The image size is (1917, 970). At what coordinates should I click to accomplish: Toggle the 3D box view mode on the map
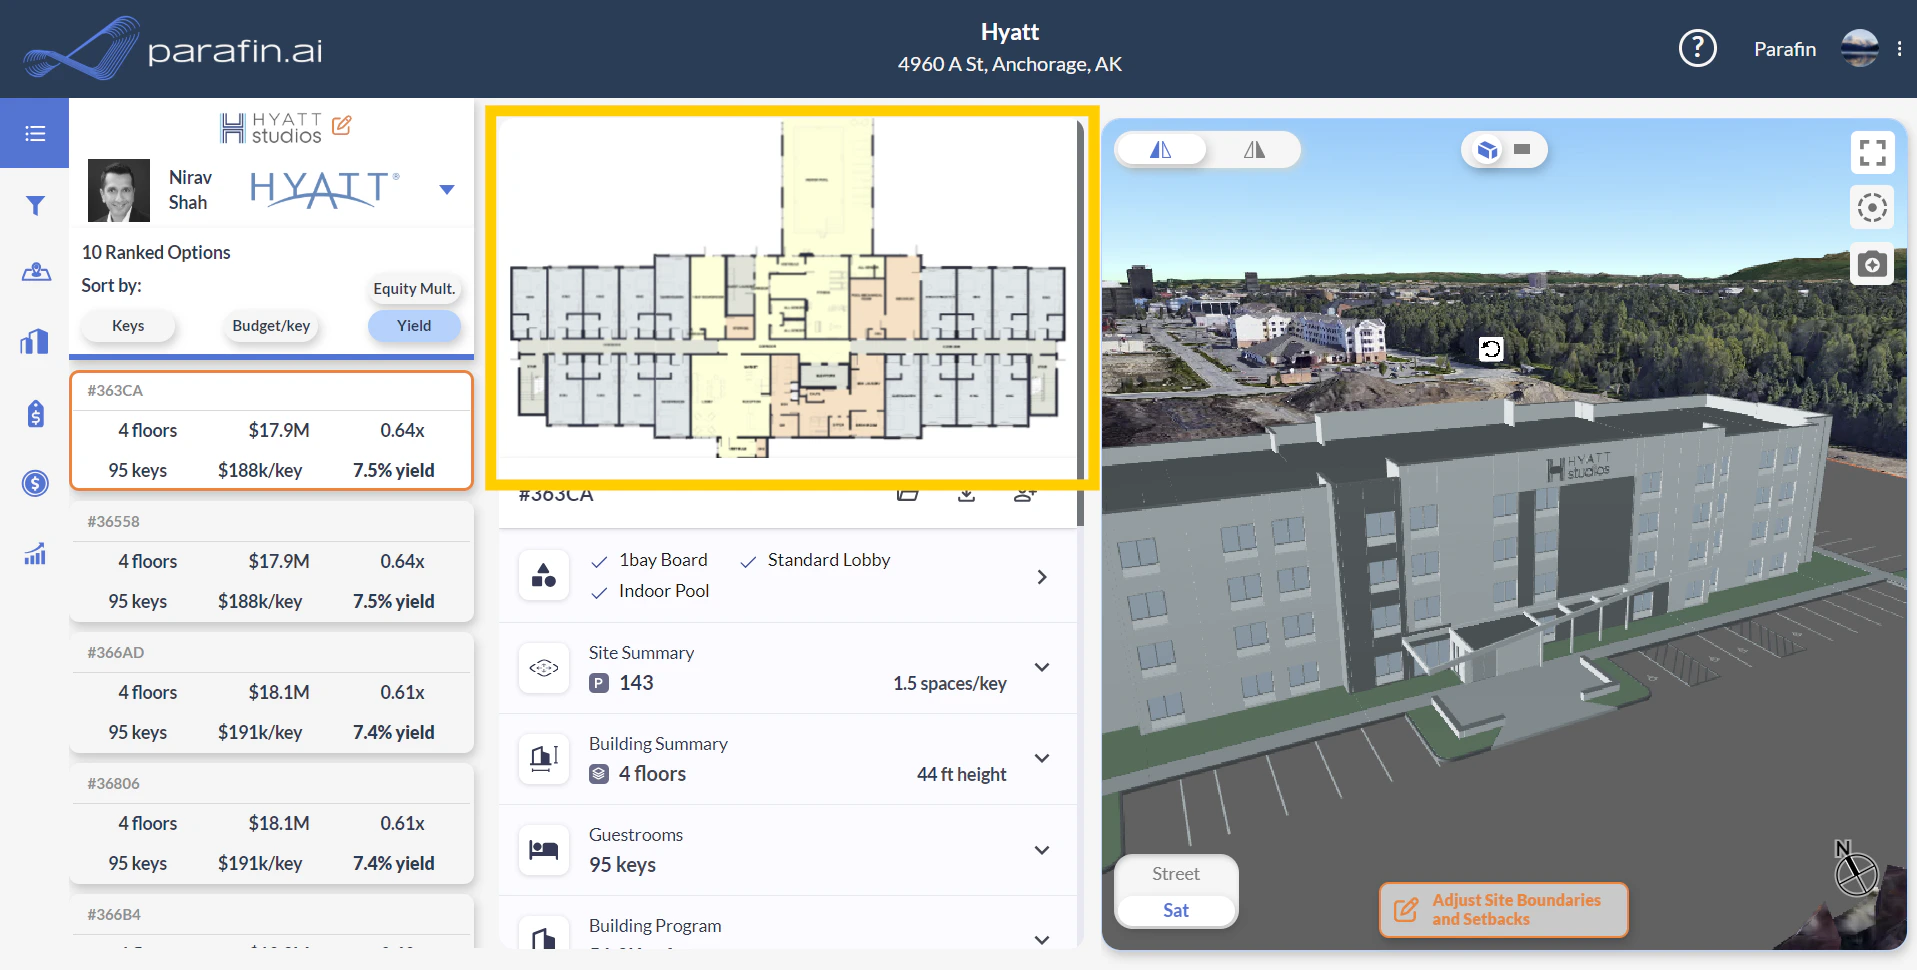click(1487, 148)
